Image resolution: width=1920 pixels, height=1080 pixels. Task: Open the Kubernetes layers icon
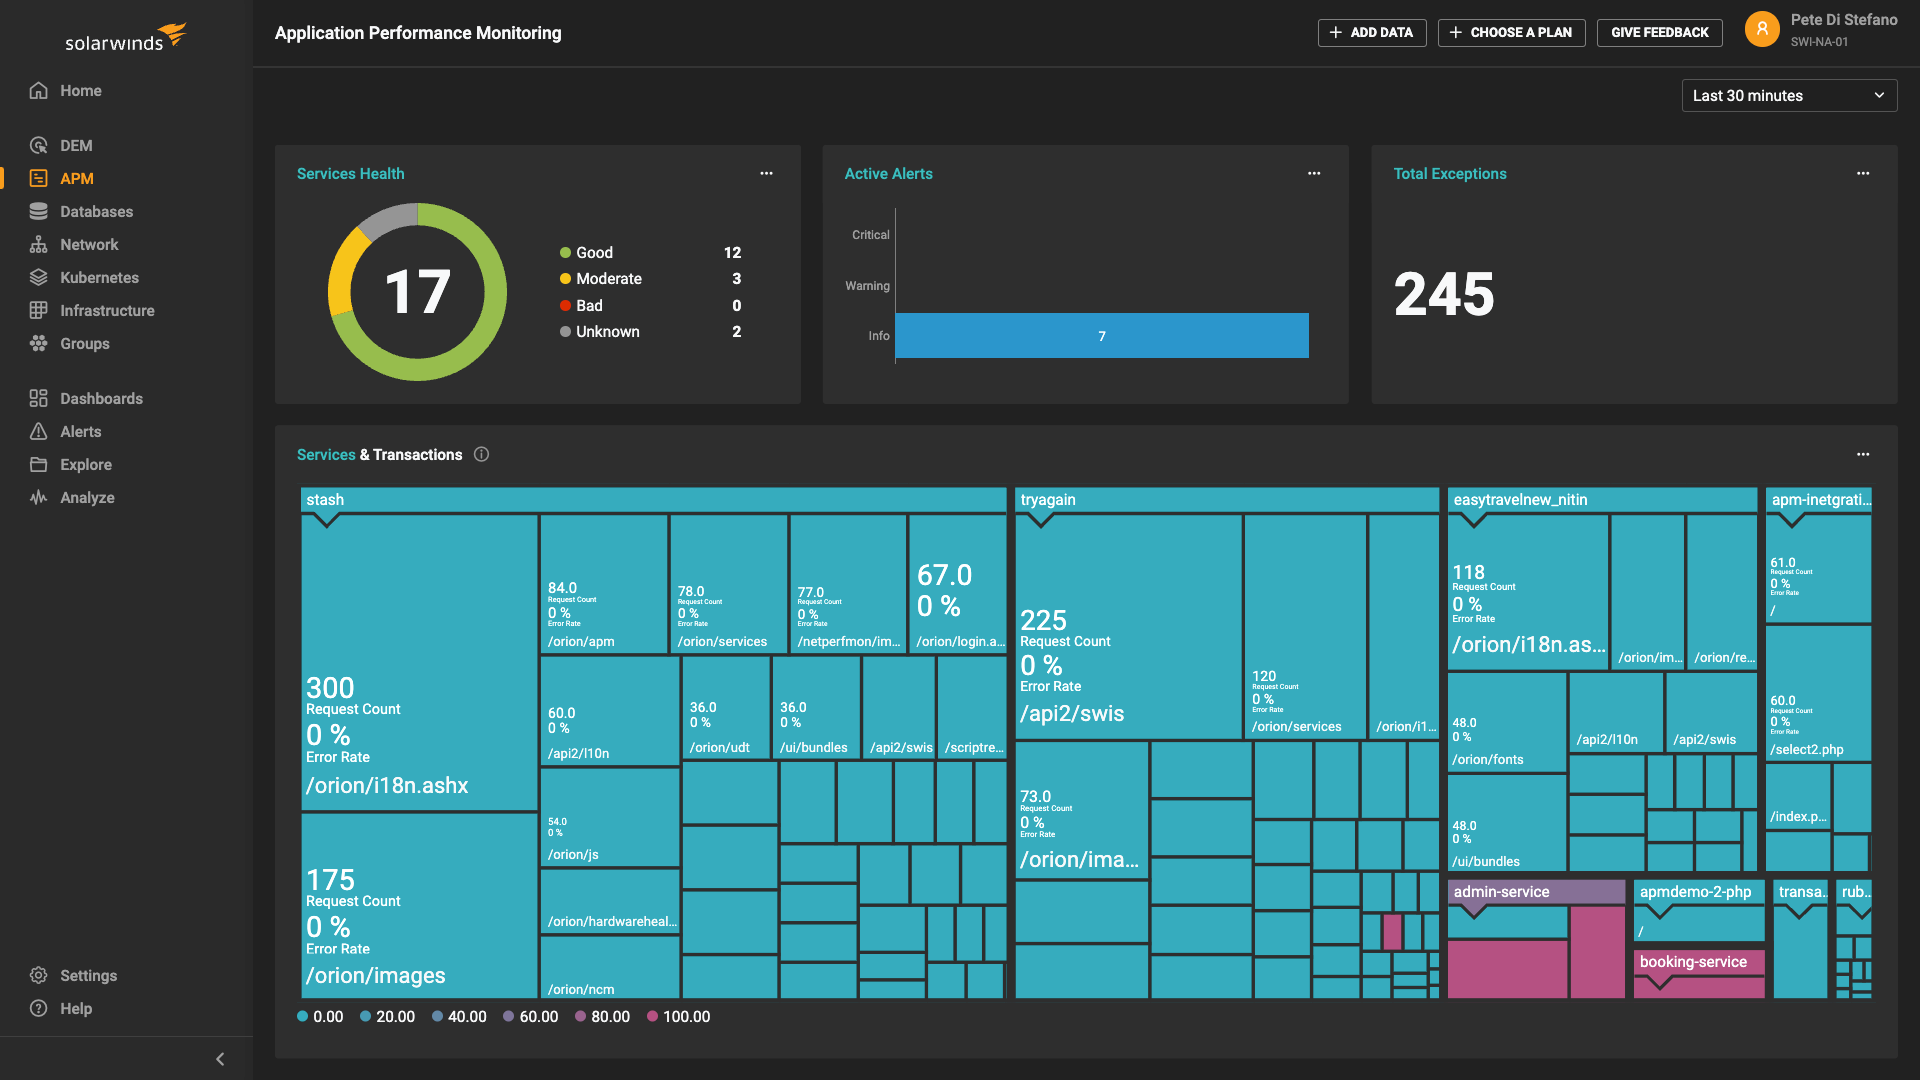coord(38,277)
